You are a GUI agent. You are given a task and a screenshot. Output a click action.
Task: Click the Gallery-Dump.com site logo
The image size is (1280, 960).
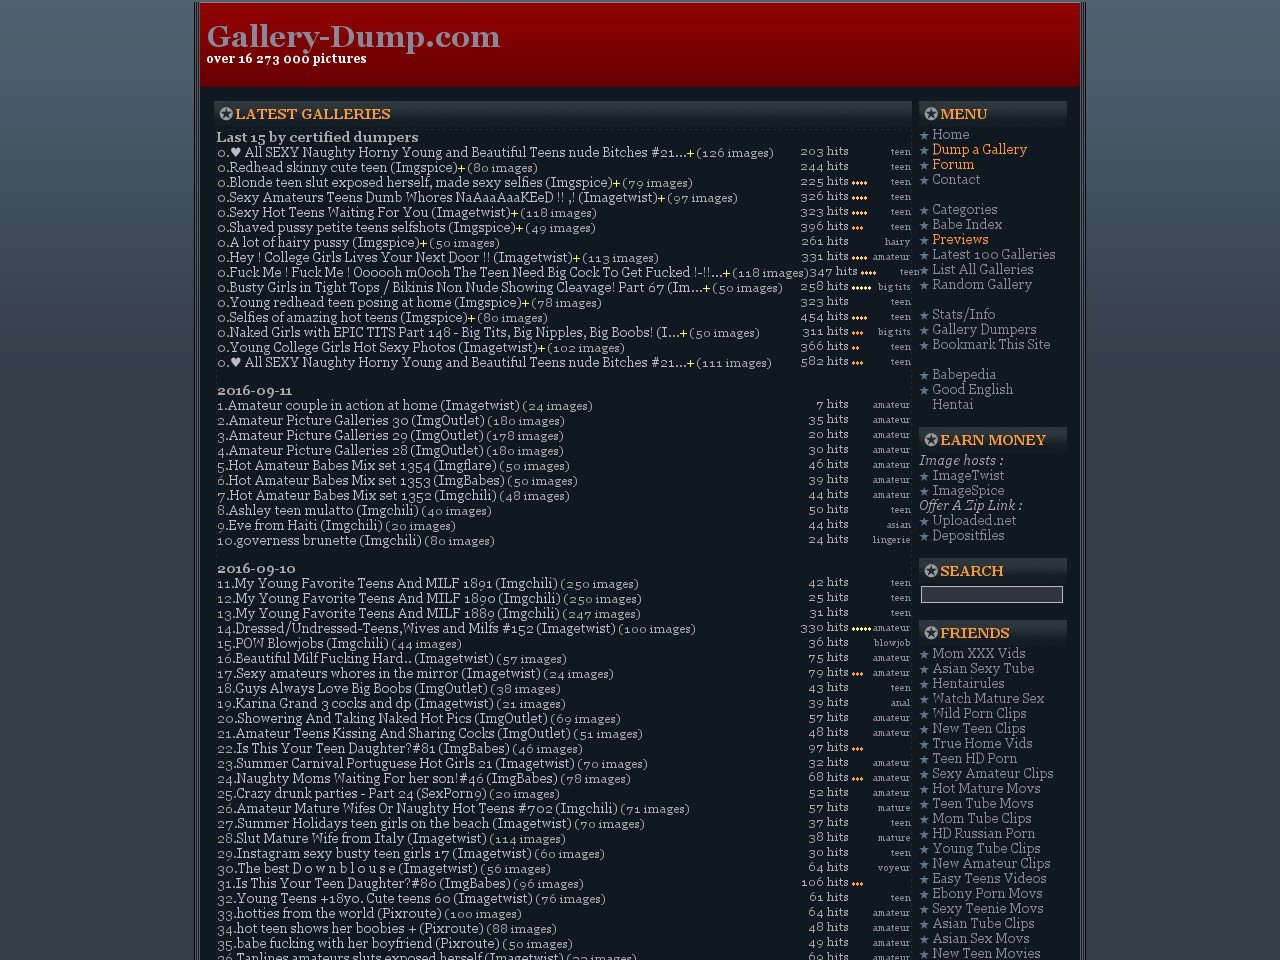tap(353, 36)
